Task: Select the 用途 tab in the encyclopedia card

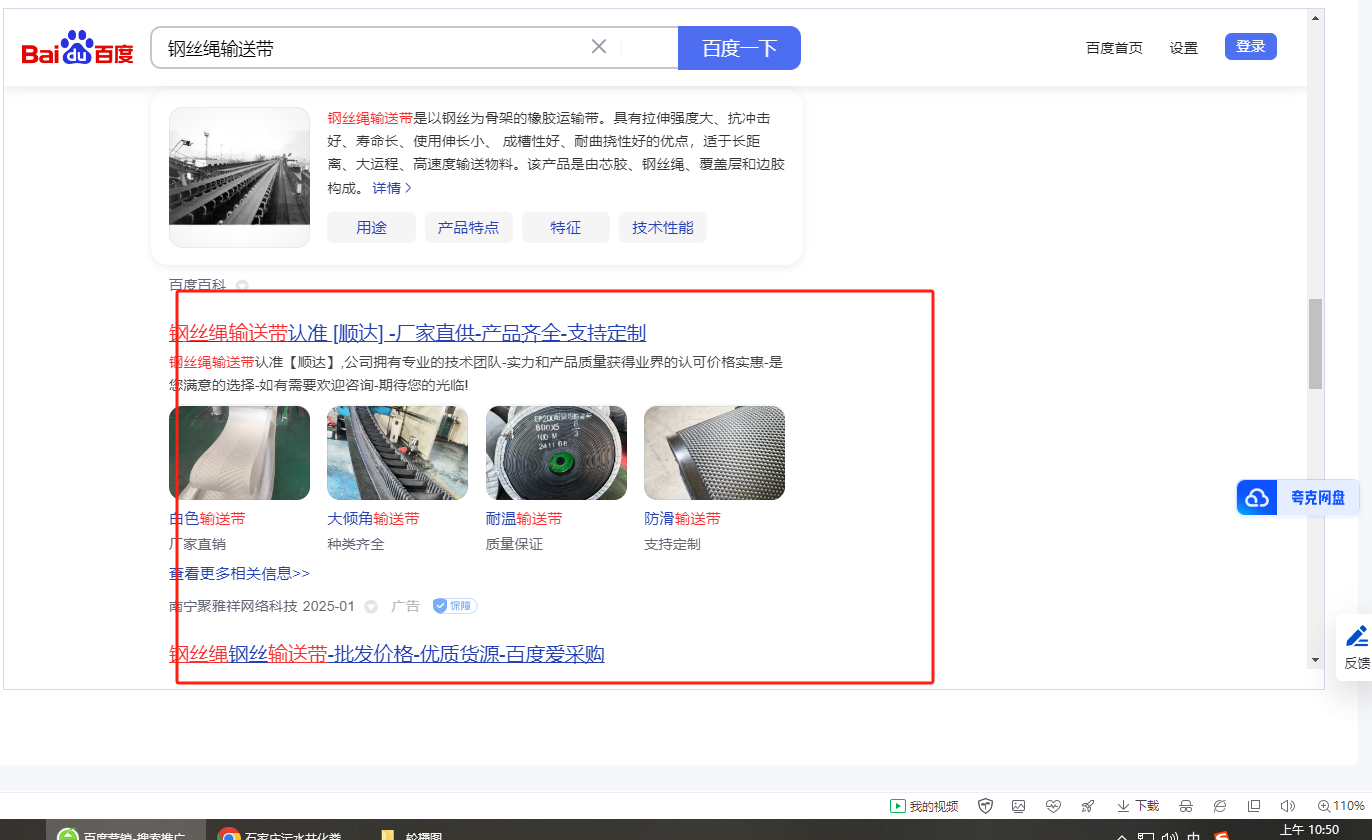Action: coord(371,227)
